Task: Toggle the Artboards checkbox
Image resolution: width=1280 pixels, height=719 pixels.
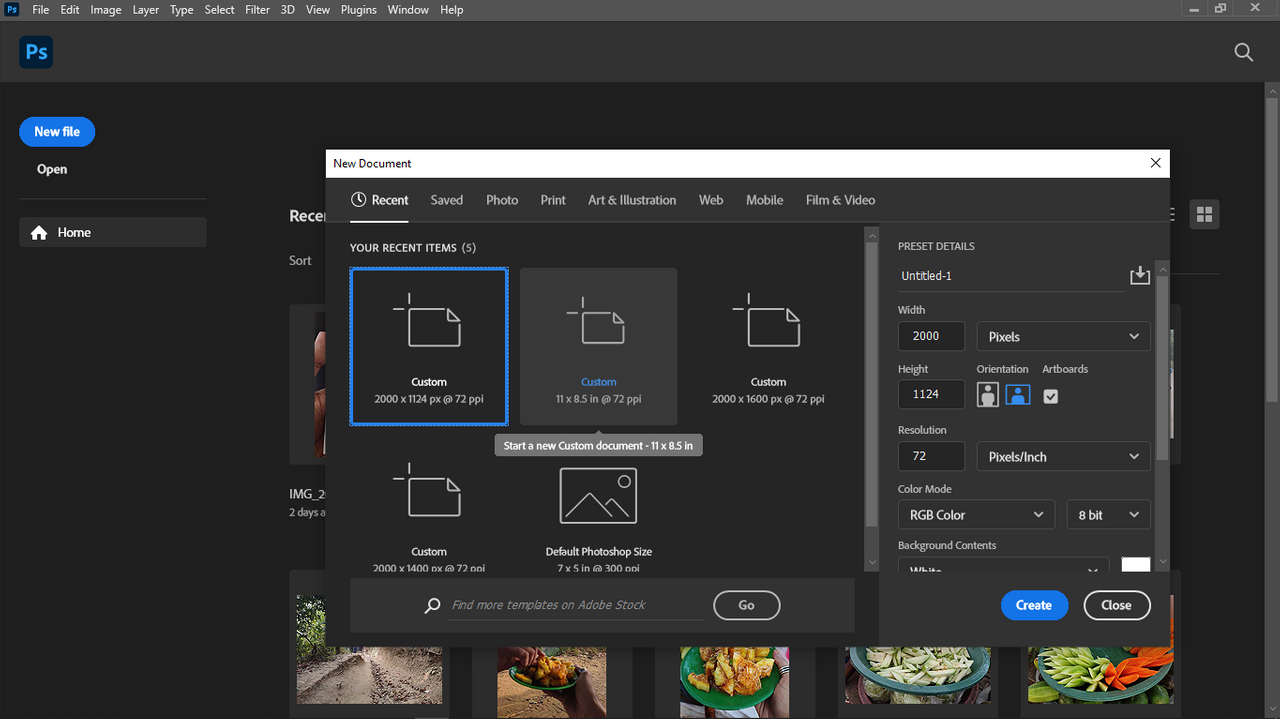Action: tap(1050, 396)
